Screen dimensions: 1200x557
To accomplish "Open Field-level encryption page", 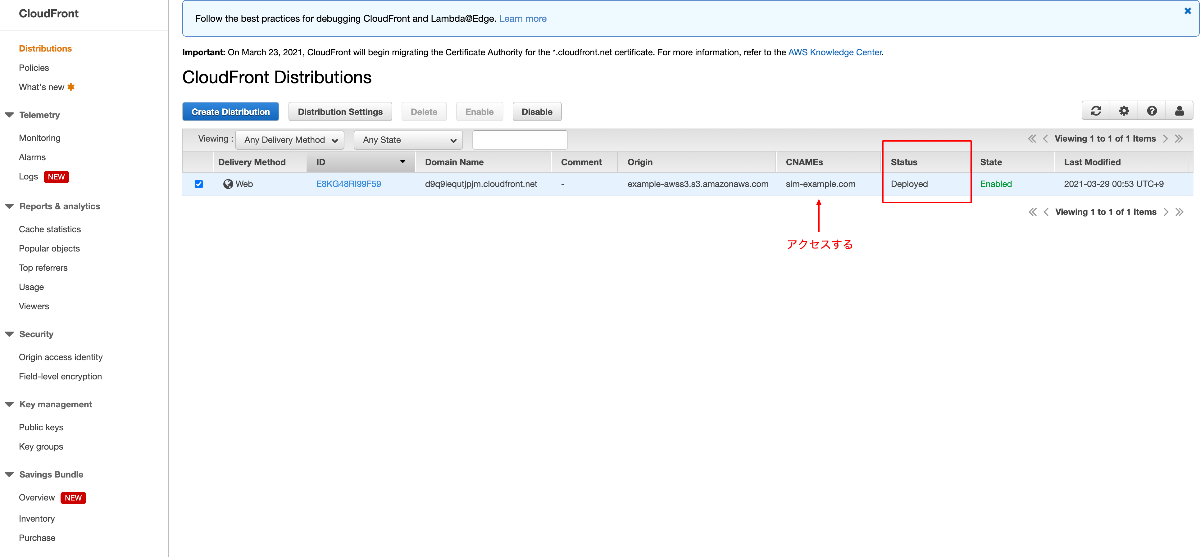I will pyautogui.click(x=60, y=377).
